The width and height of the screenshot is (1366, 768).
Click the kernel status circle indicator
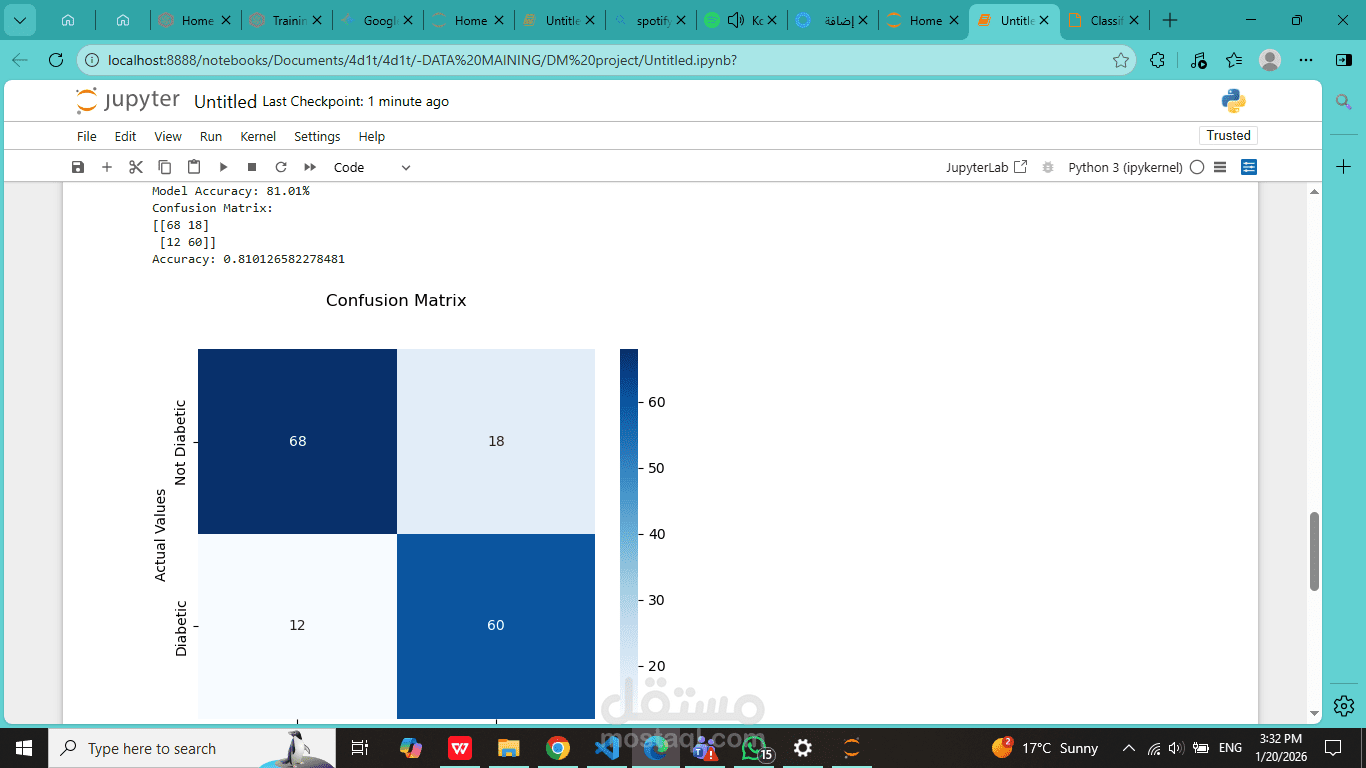1197,167
